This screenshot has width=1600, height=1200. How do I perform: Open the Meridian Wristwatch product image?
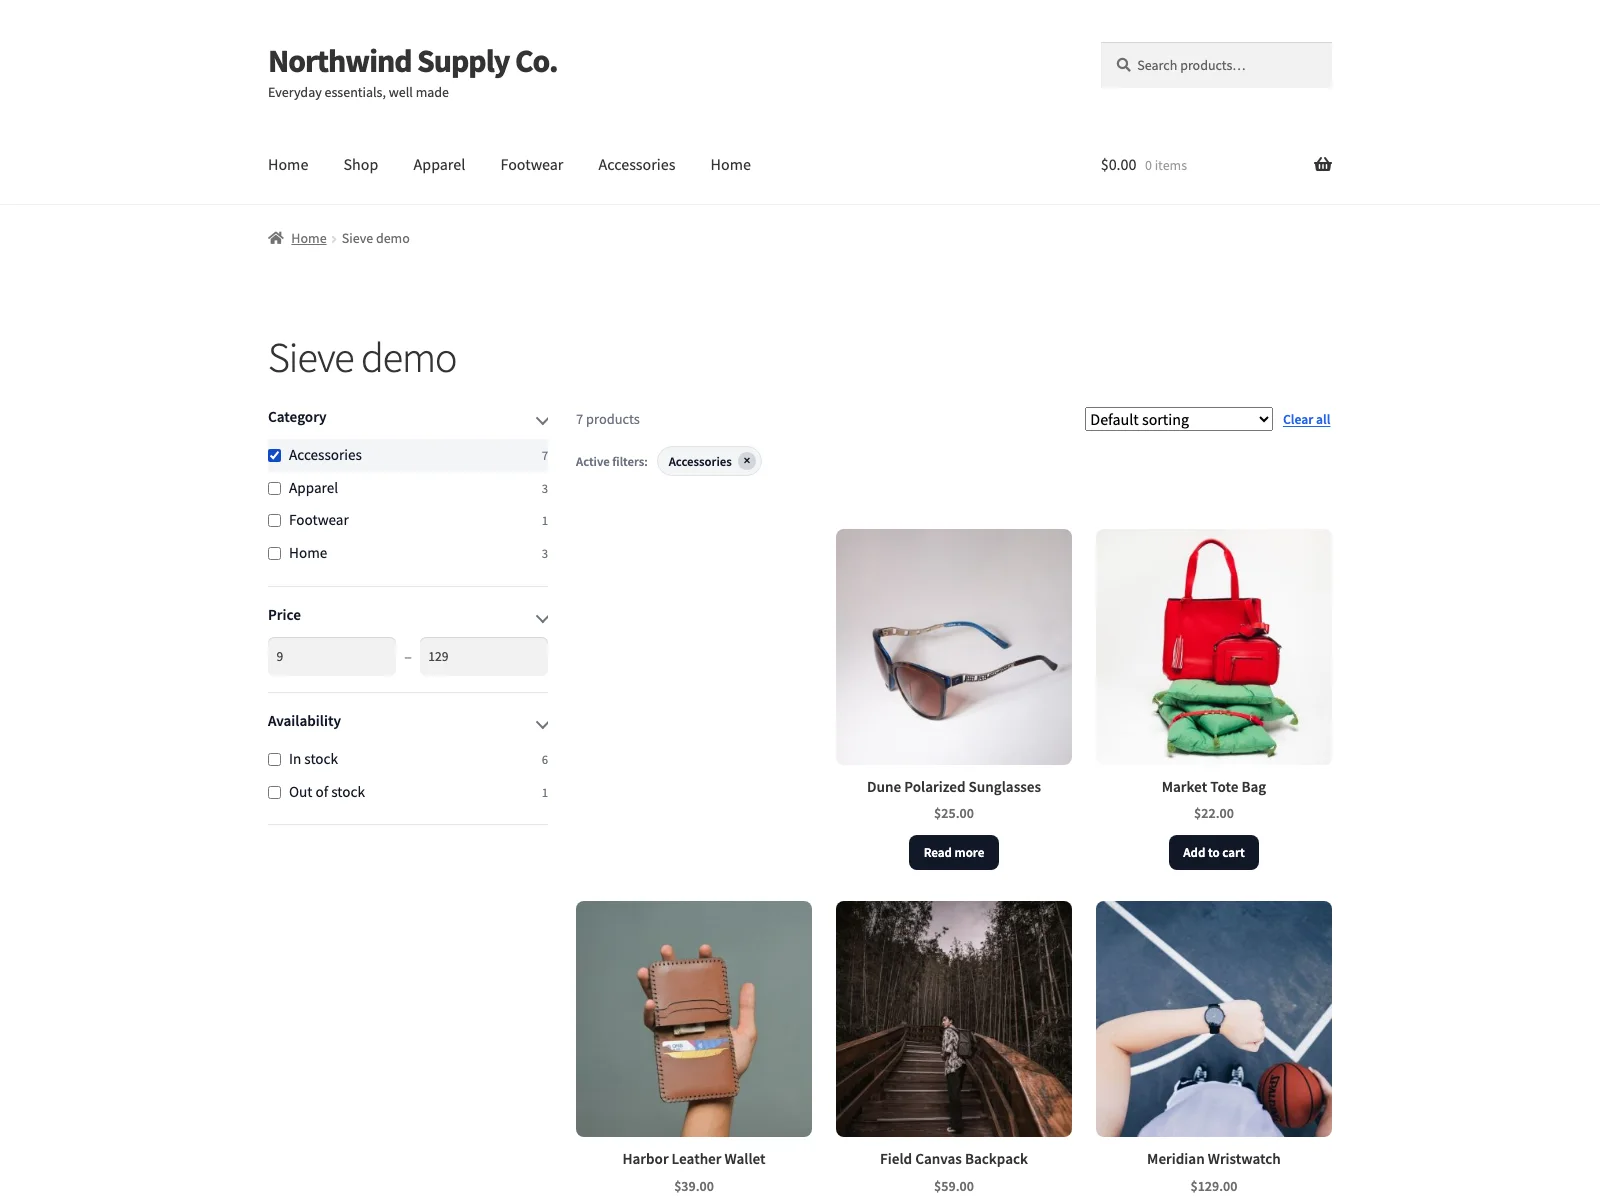[1214, 1019]
